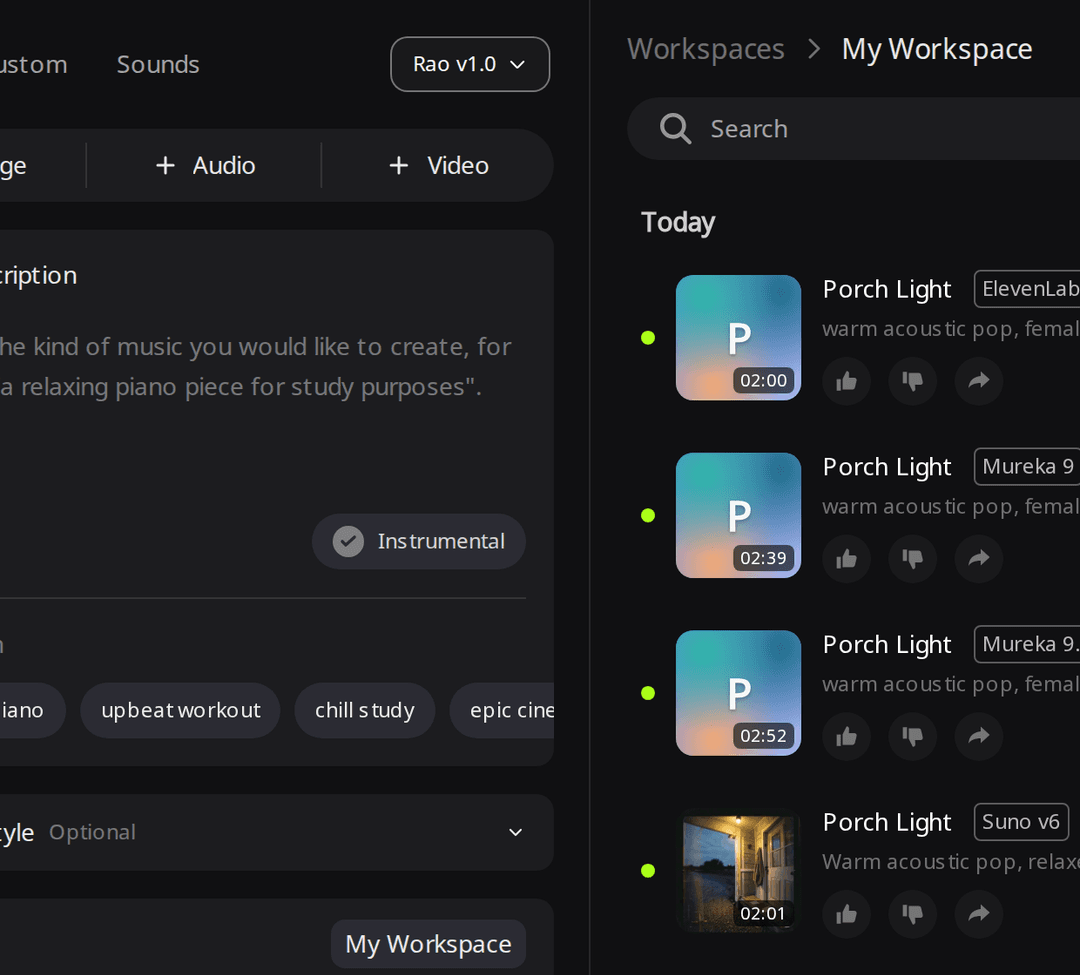
Task: Click the ElevenLabs model tag
Action: (1028, 289)
